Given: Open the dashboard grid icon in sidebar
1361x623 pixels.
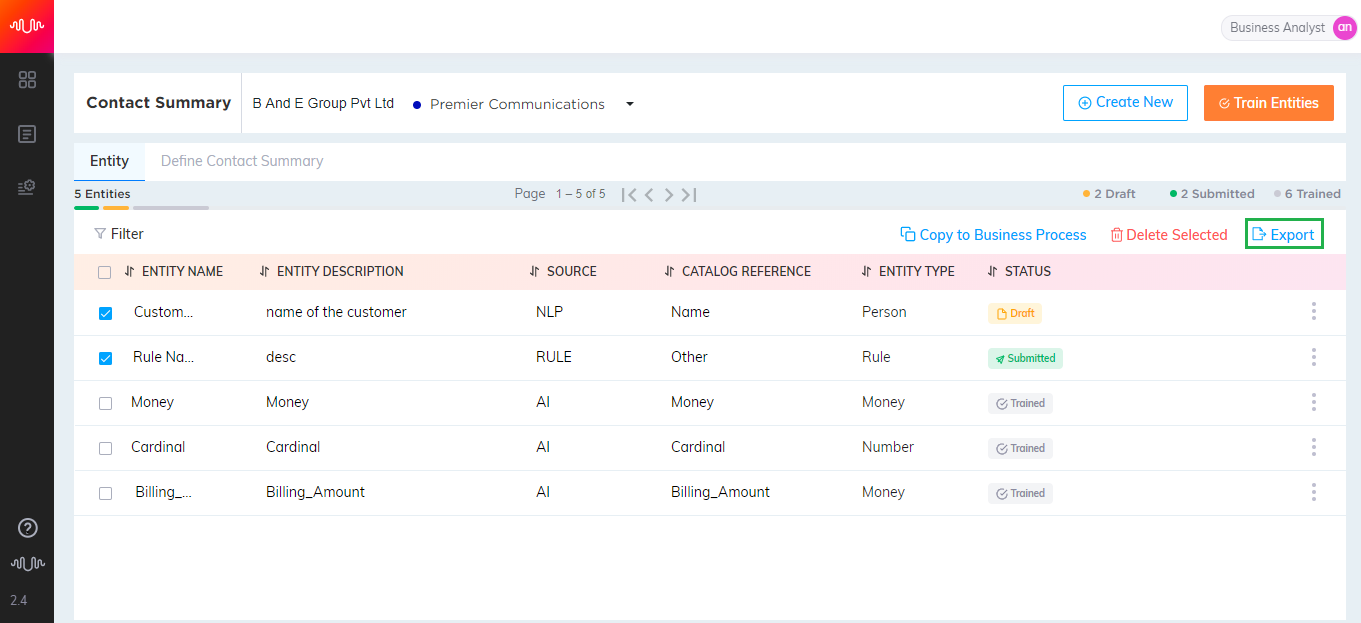Looking at the screenshot, I should click(28, 80).
